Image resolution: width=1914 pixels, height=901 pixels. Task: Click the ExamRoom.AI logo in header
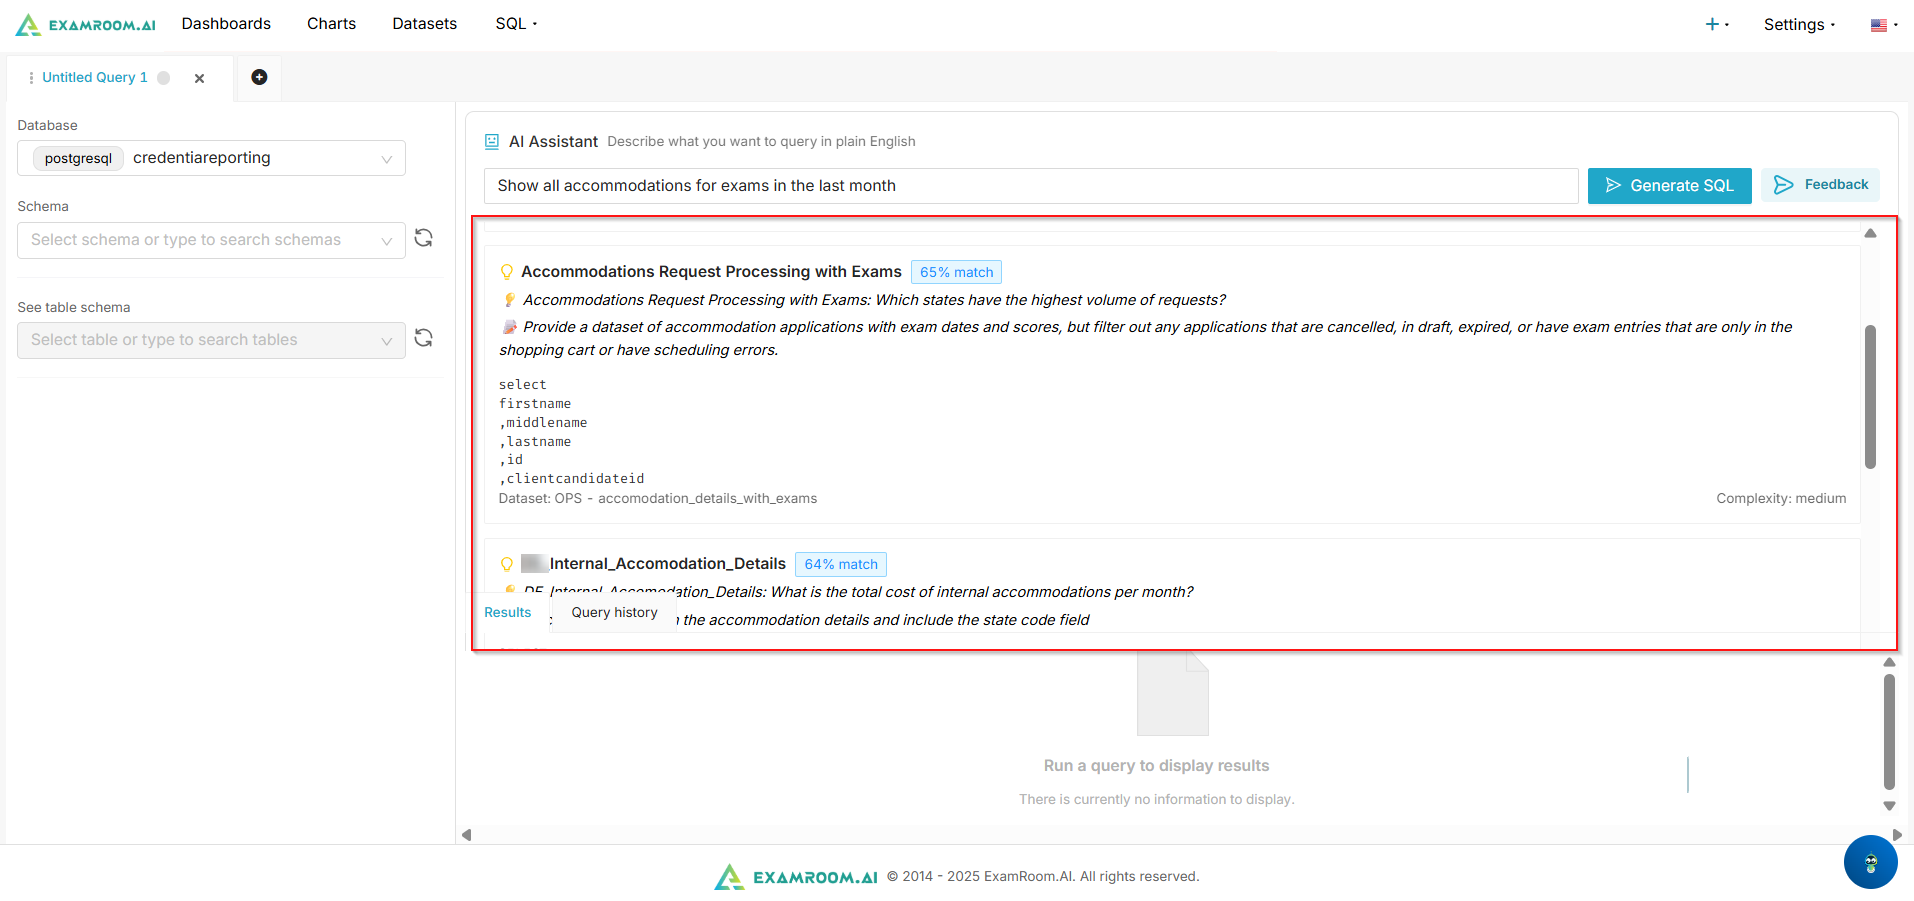(86, 24)
